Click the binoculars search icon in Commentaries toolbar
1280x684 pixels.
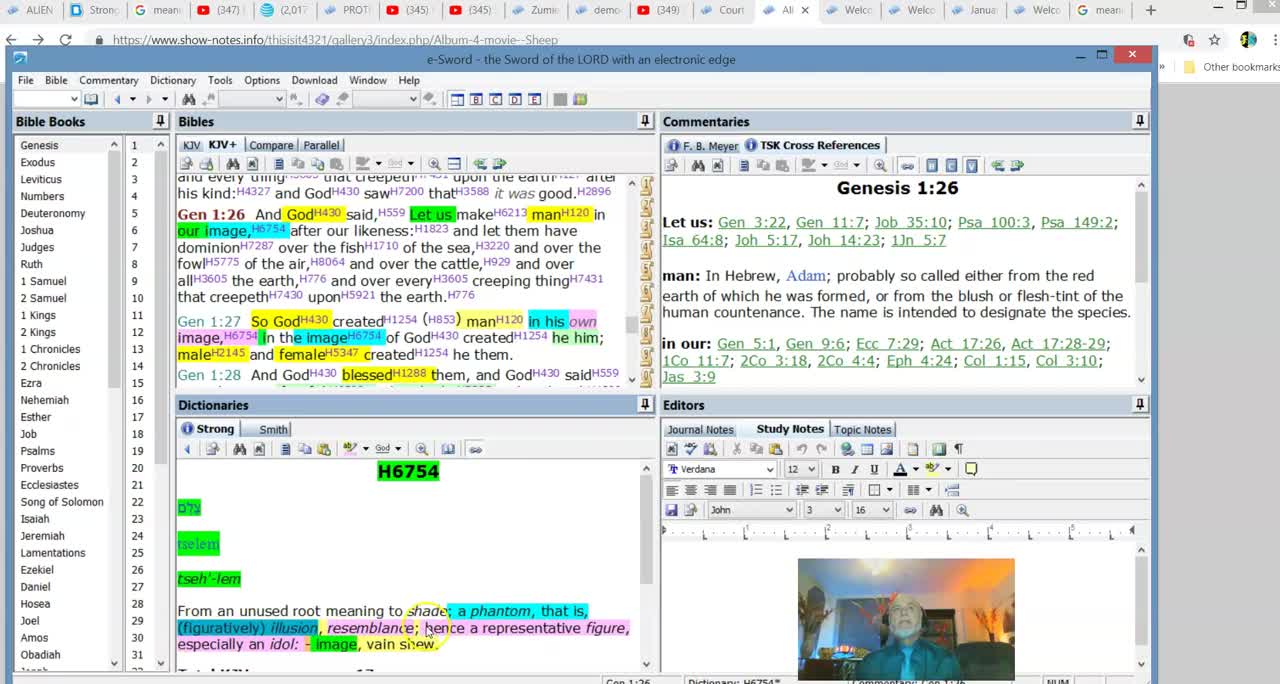tap(698, 165)
